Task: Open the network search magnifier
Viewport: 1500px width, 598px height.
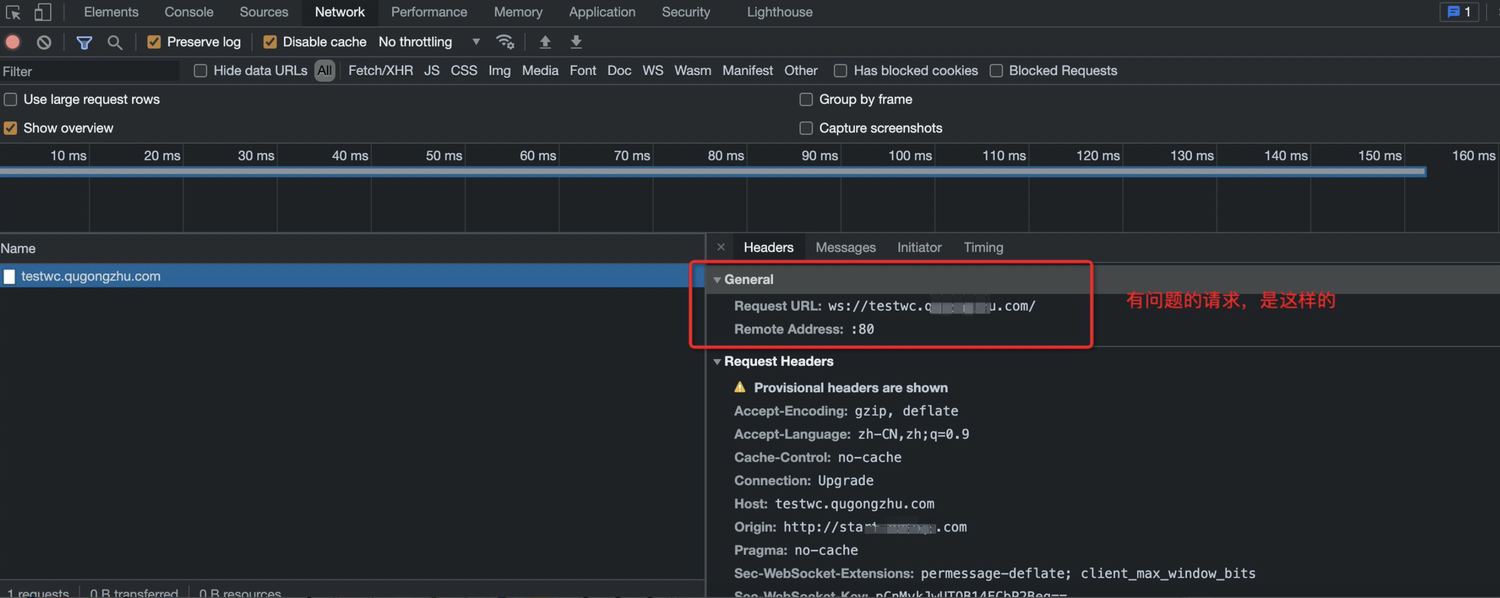Action: click(115, 42)
